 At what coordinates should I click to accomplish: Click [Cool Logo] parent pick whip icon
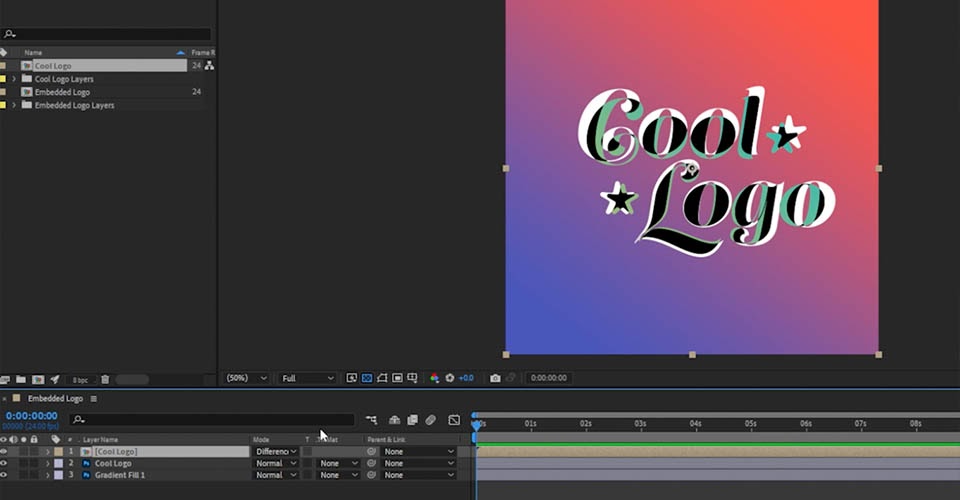point(371,452)
